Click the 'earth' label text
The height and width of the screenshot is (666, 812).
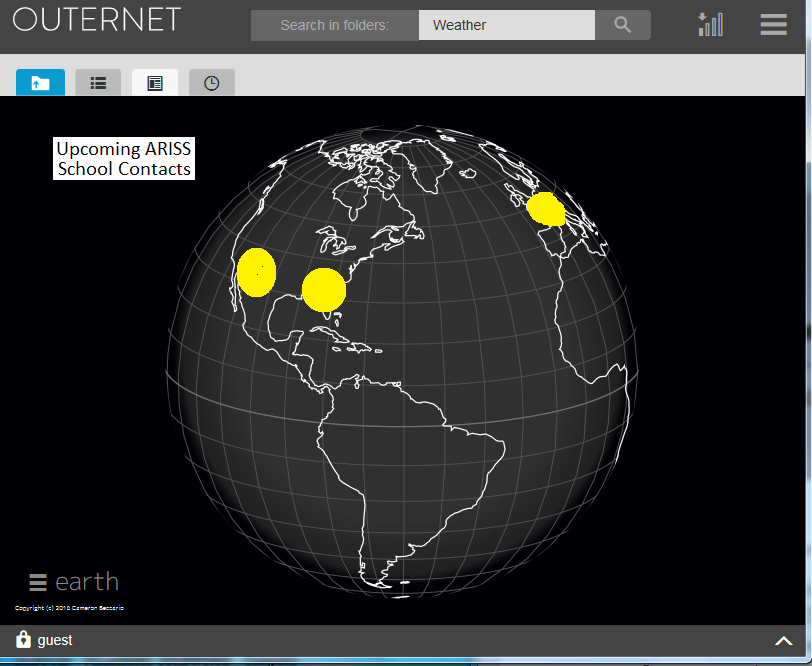tap(87, 582)
